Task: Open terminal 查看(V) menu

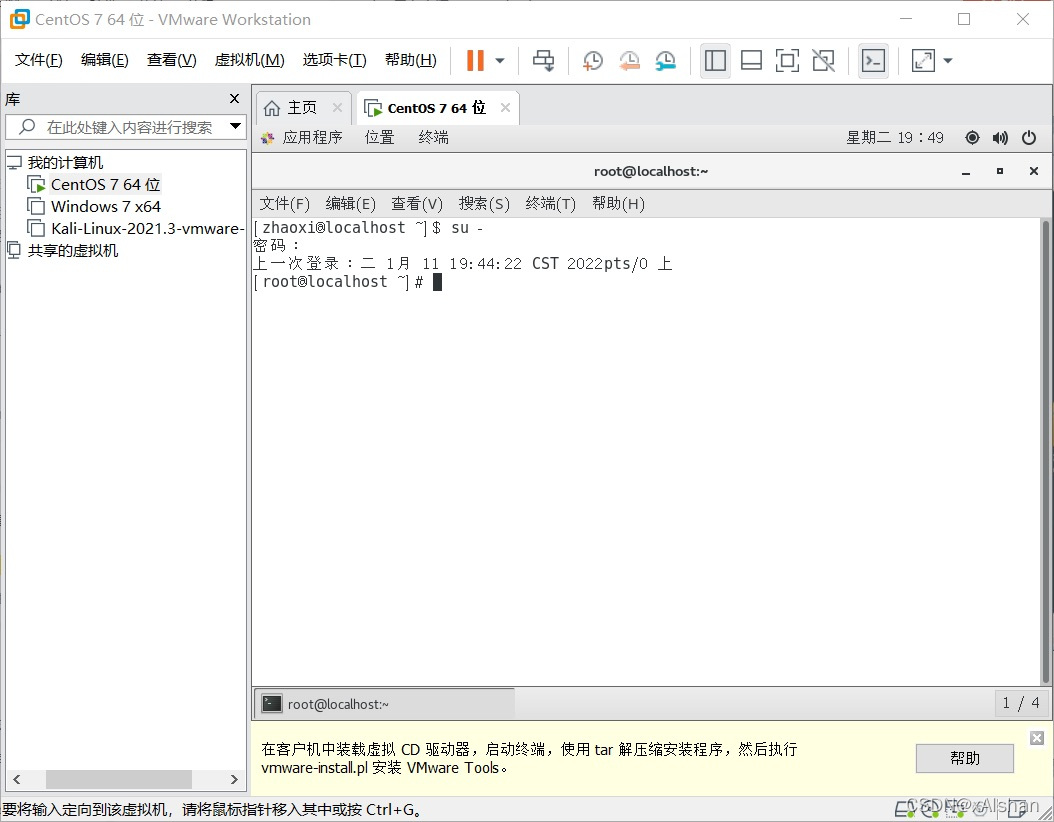Action: [x=417, y=204]
